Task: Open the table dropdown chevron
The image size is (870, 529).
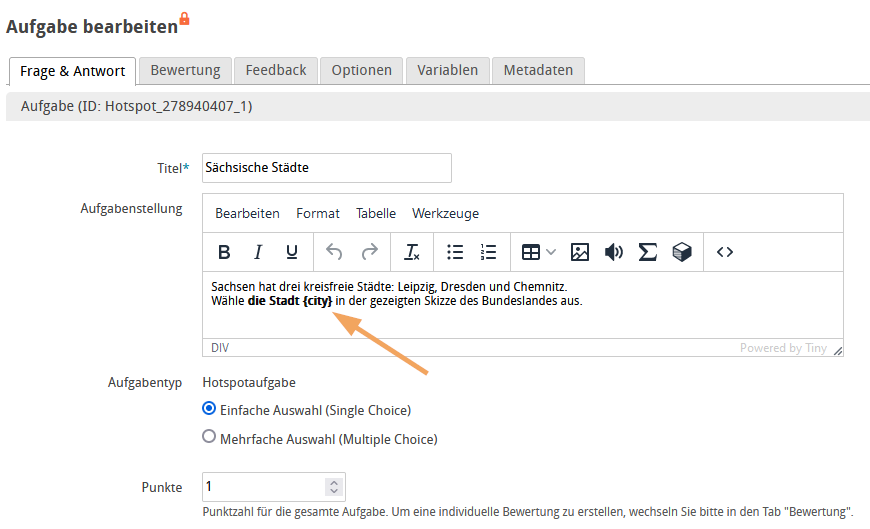Action: pyautogui.click(x=551, y=252)
